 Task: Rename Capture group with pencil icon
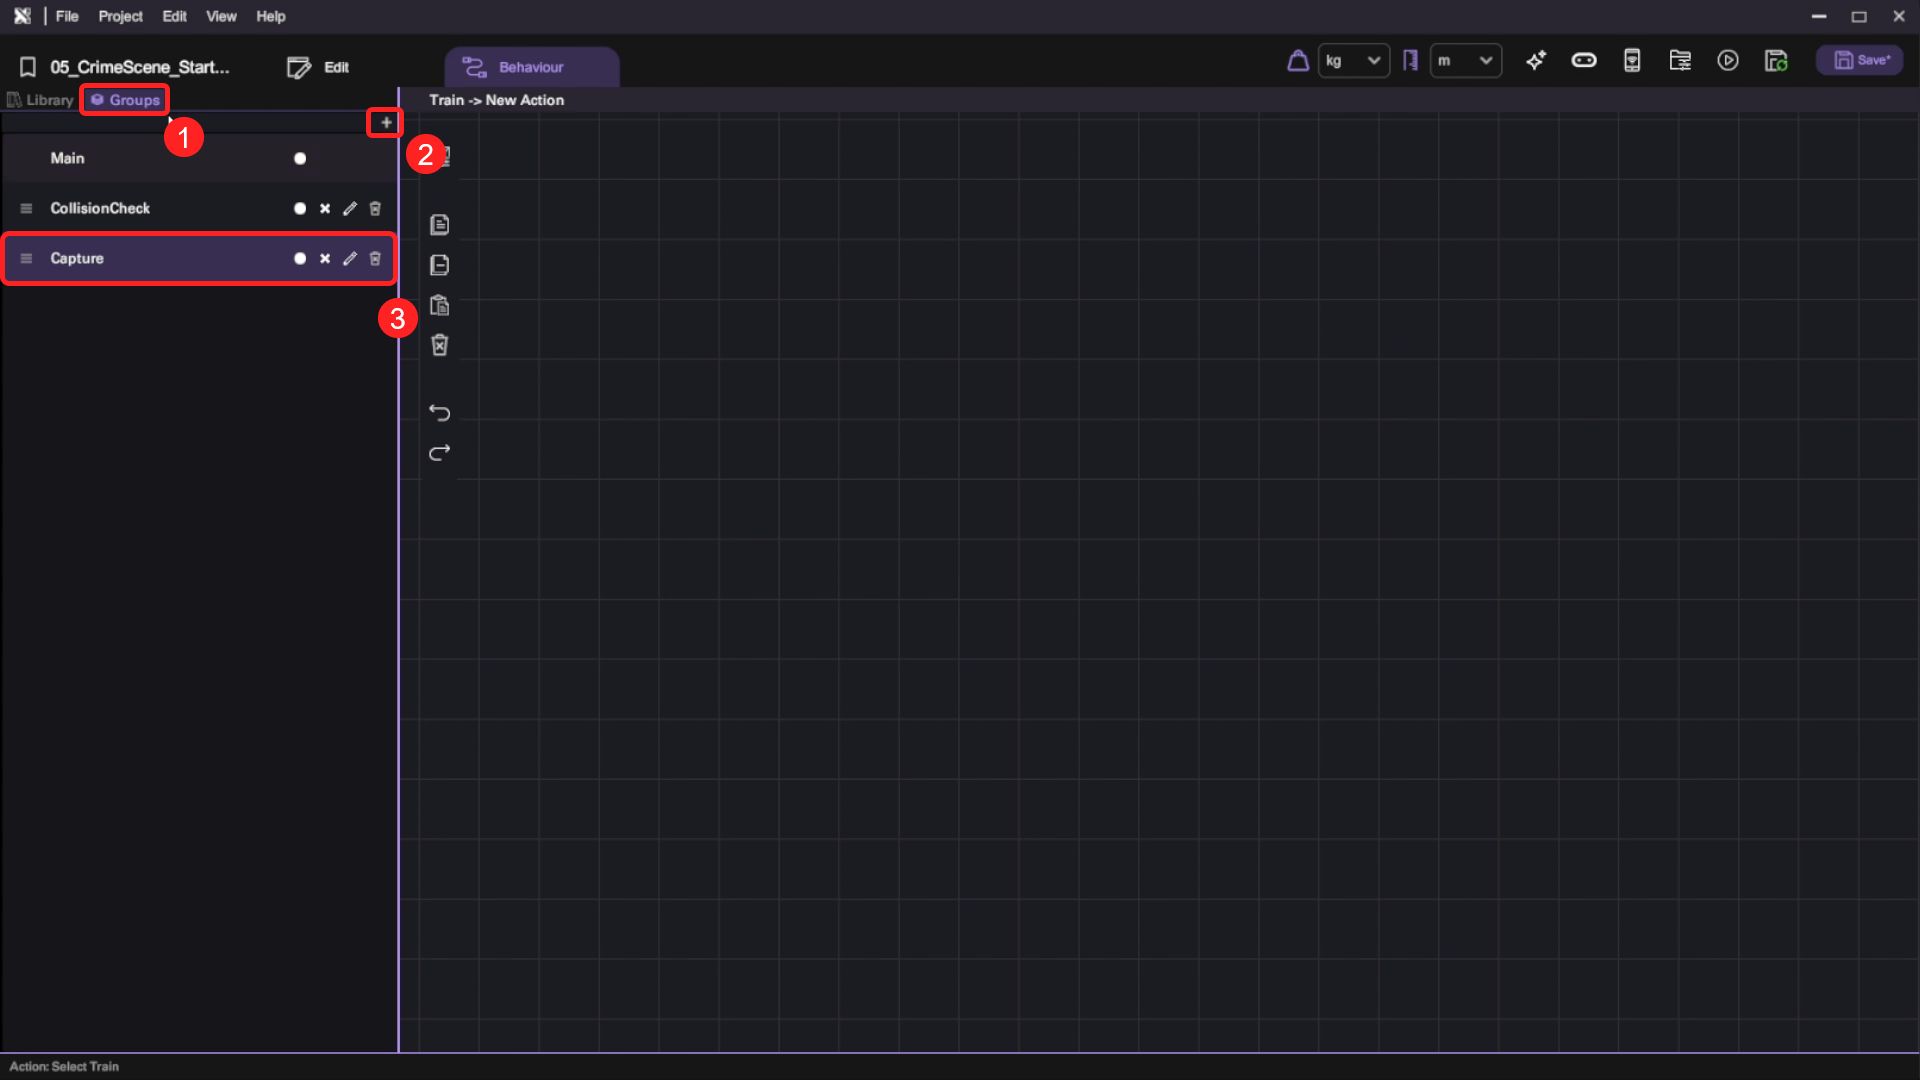(x=350, y=259)
